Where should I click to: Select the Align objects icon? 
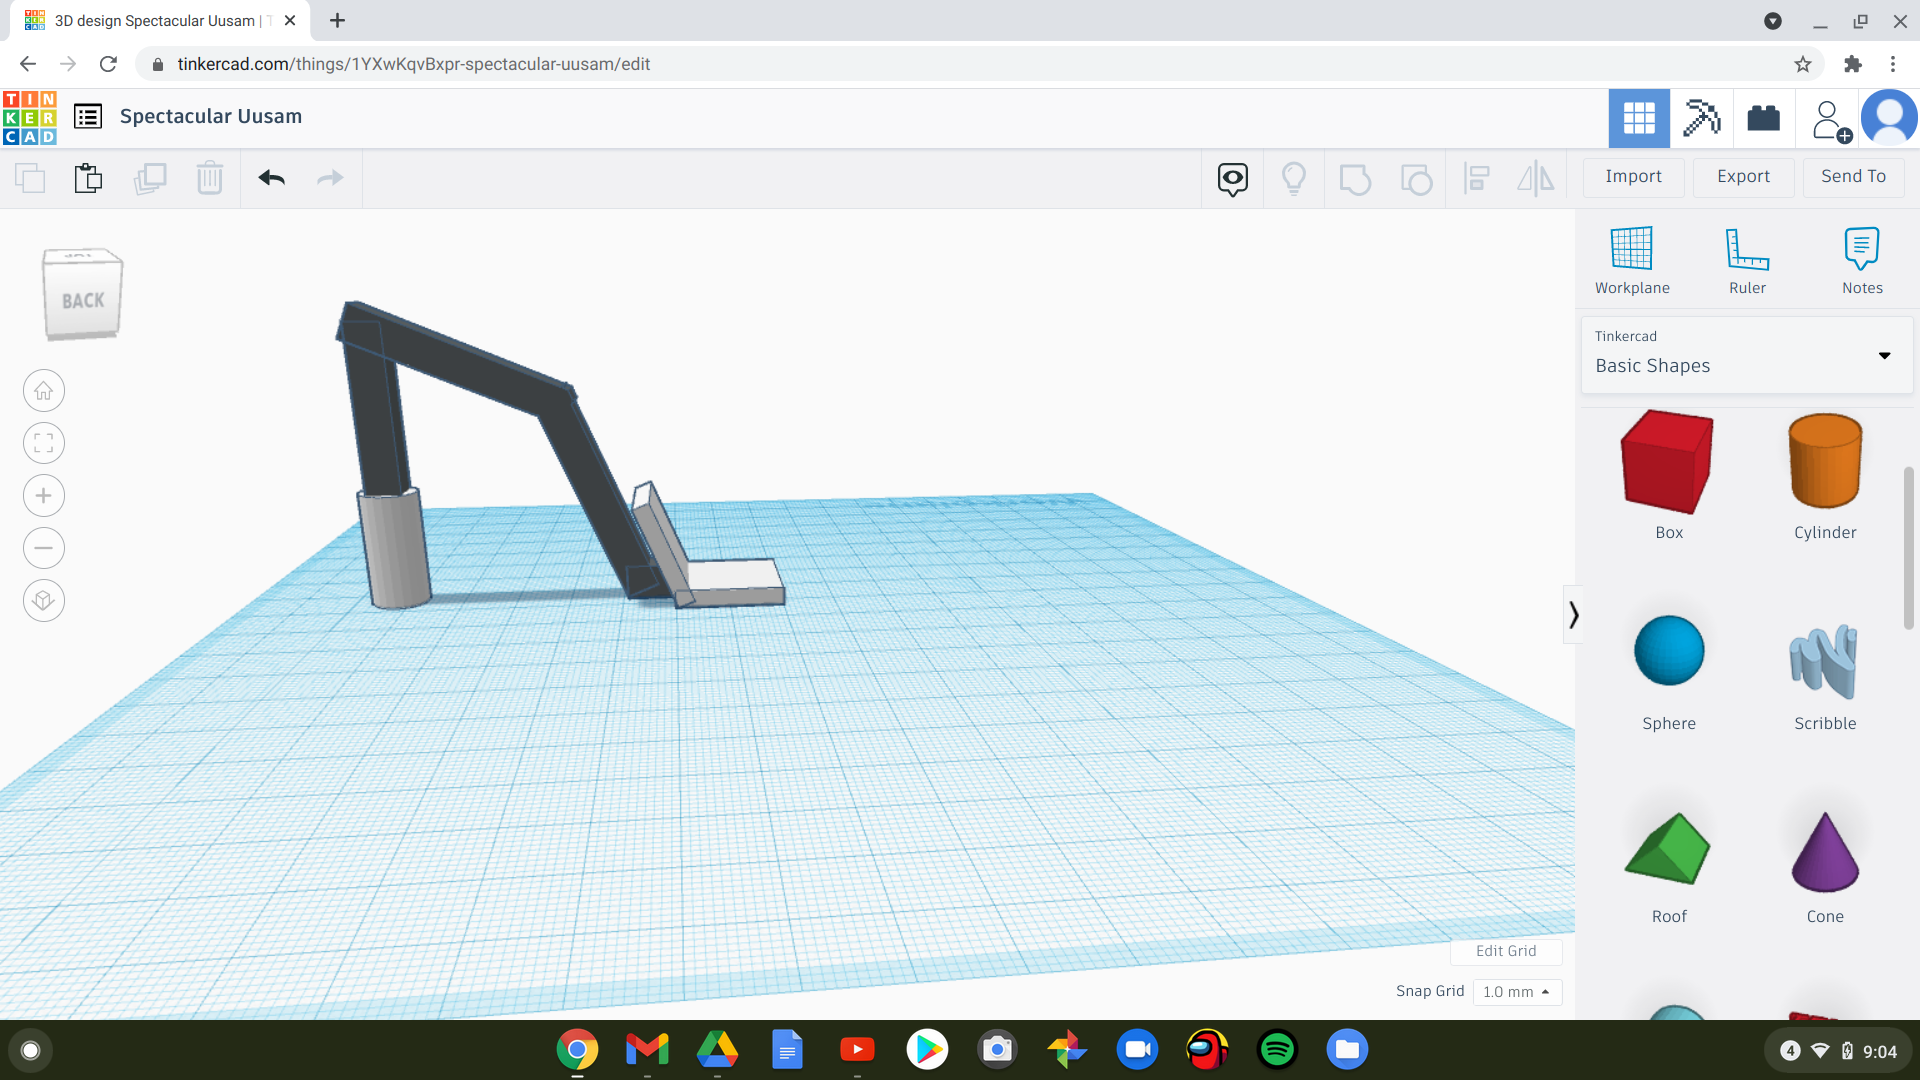tap(1477, 178)
